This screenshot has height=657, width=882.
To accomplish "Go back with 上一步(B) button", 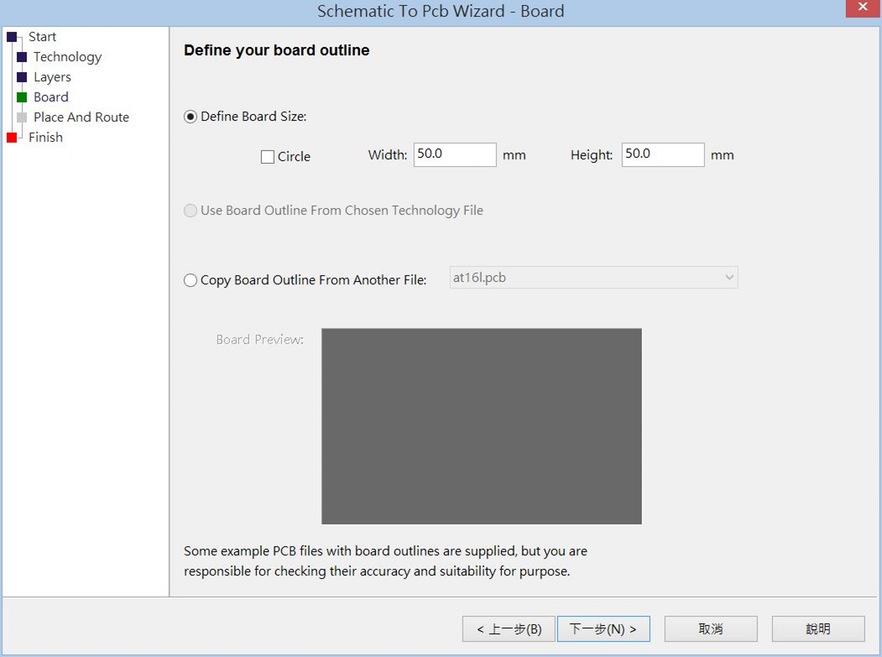I will click(x=508, y=629).
